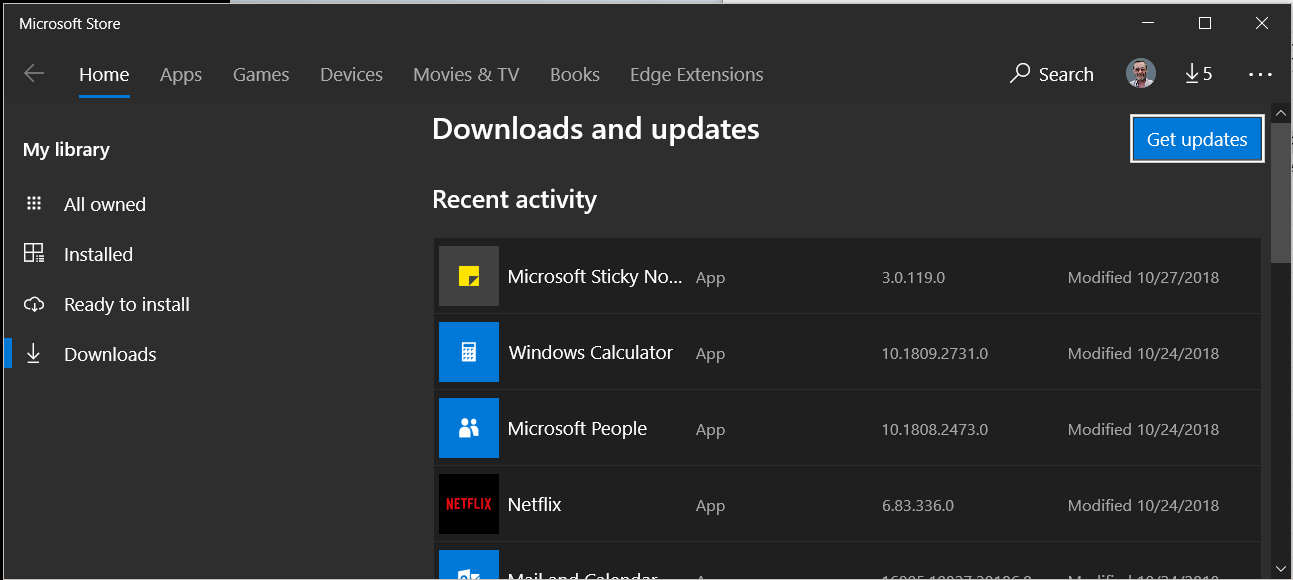Viewport: 1293px width, 580px height.
Task: Click the Downloads and updates heading
Action: [596, 129]
